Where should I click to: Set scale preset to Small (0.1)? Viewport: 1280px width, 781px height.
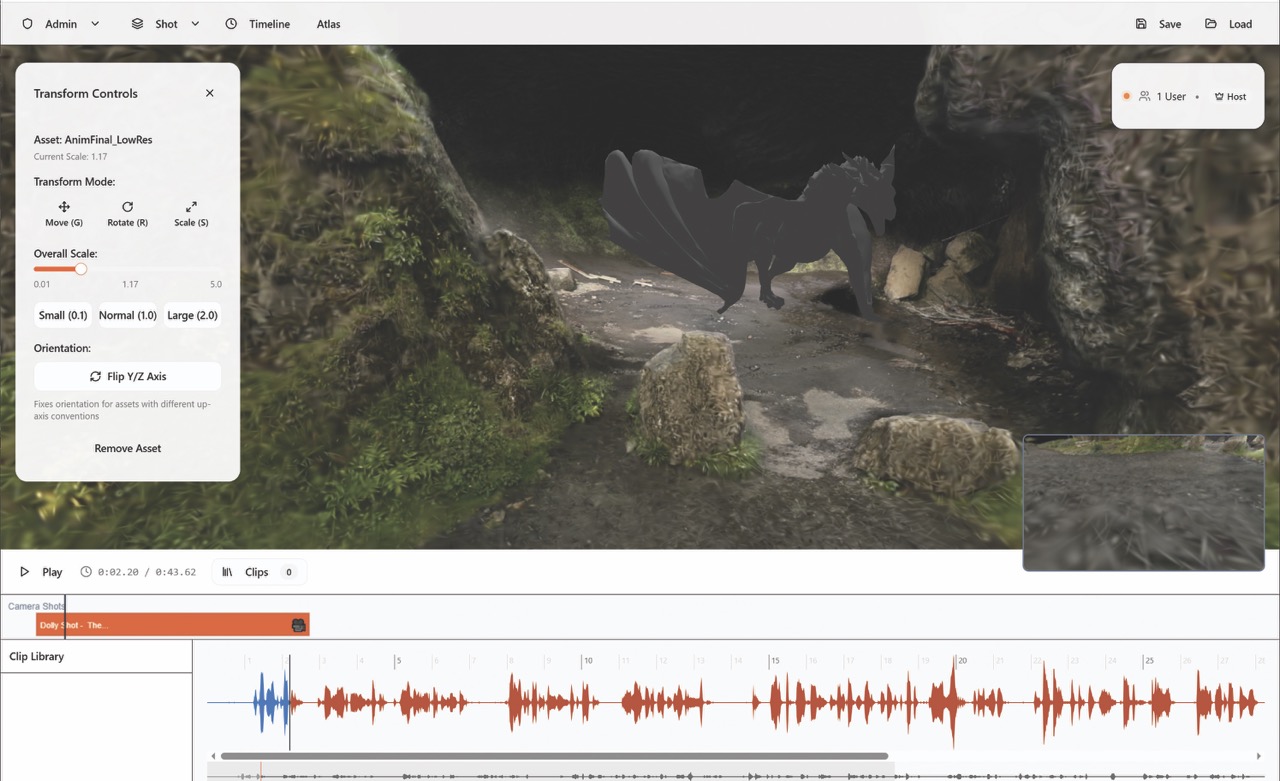64,315
